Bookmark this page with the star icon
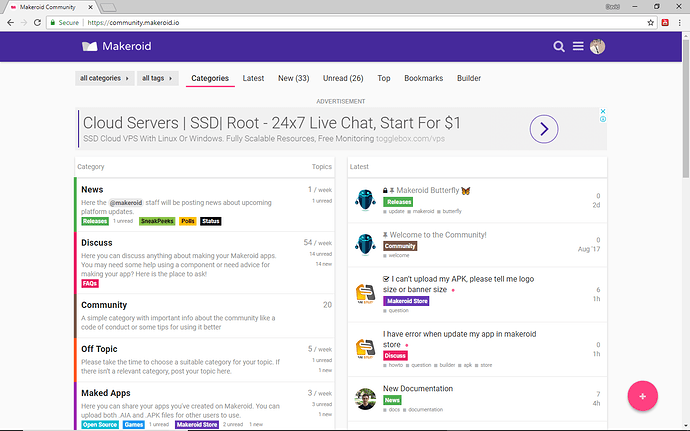Viewport: 690px width, 431px height. pos(647,21)
